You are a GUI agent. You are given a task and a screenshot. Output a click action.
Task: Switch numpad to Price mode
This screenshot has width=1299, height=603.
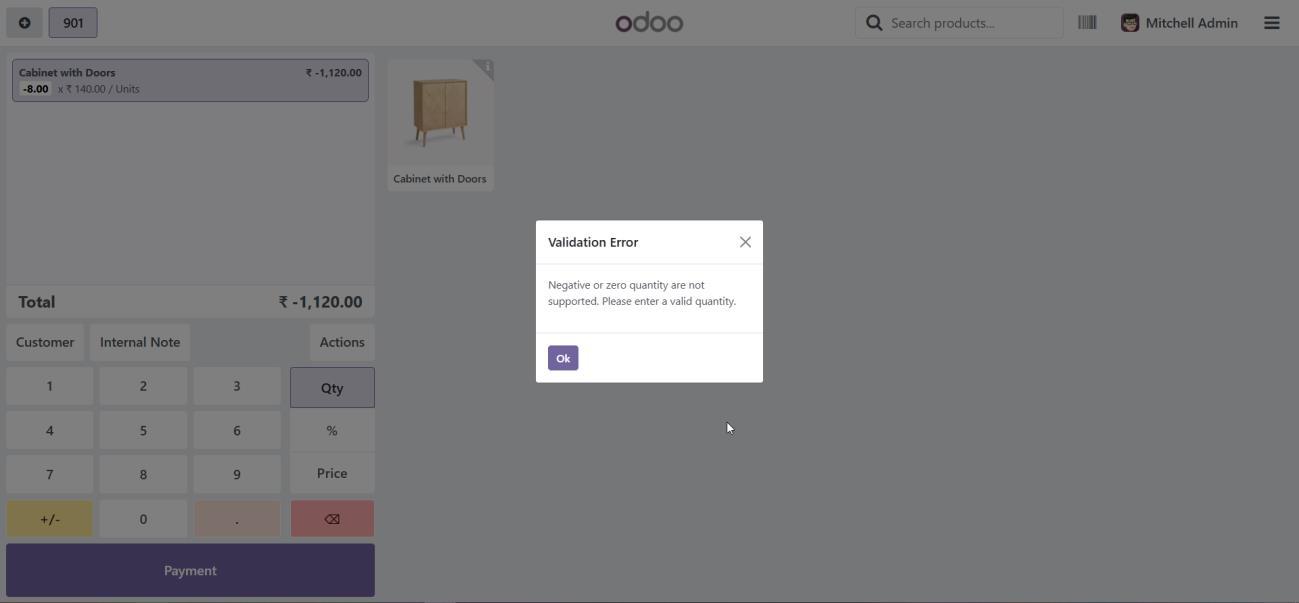point(332,474)
